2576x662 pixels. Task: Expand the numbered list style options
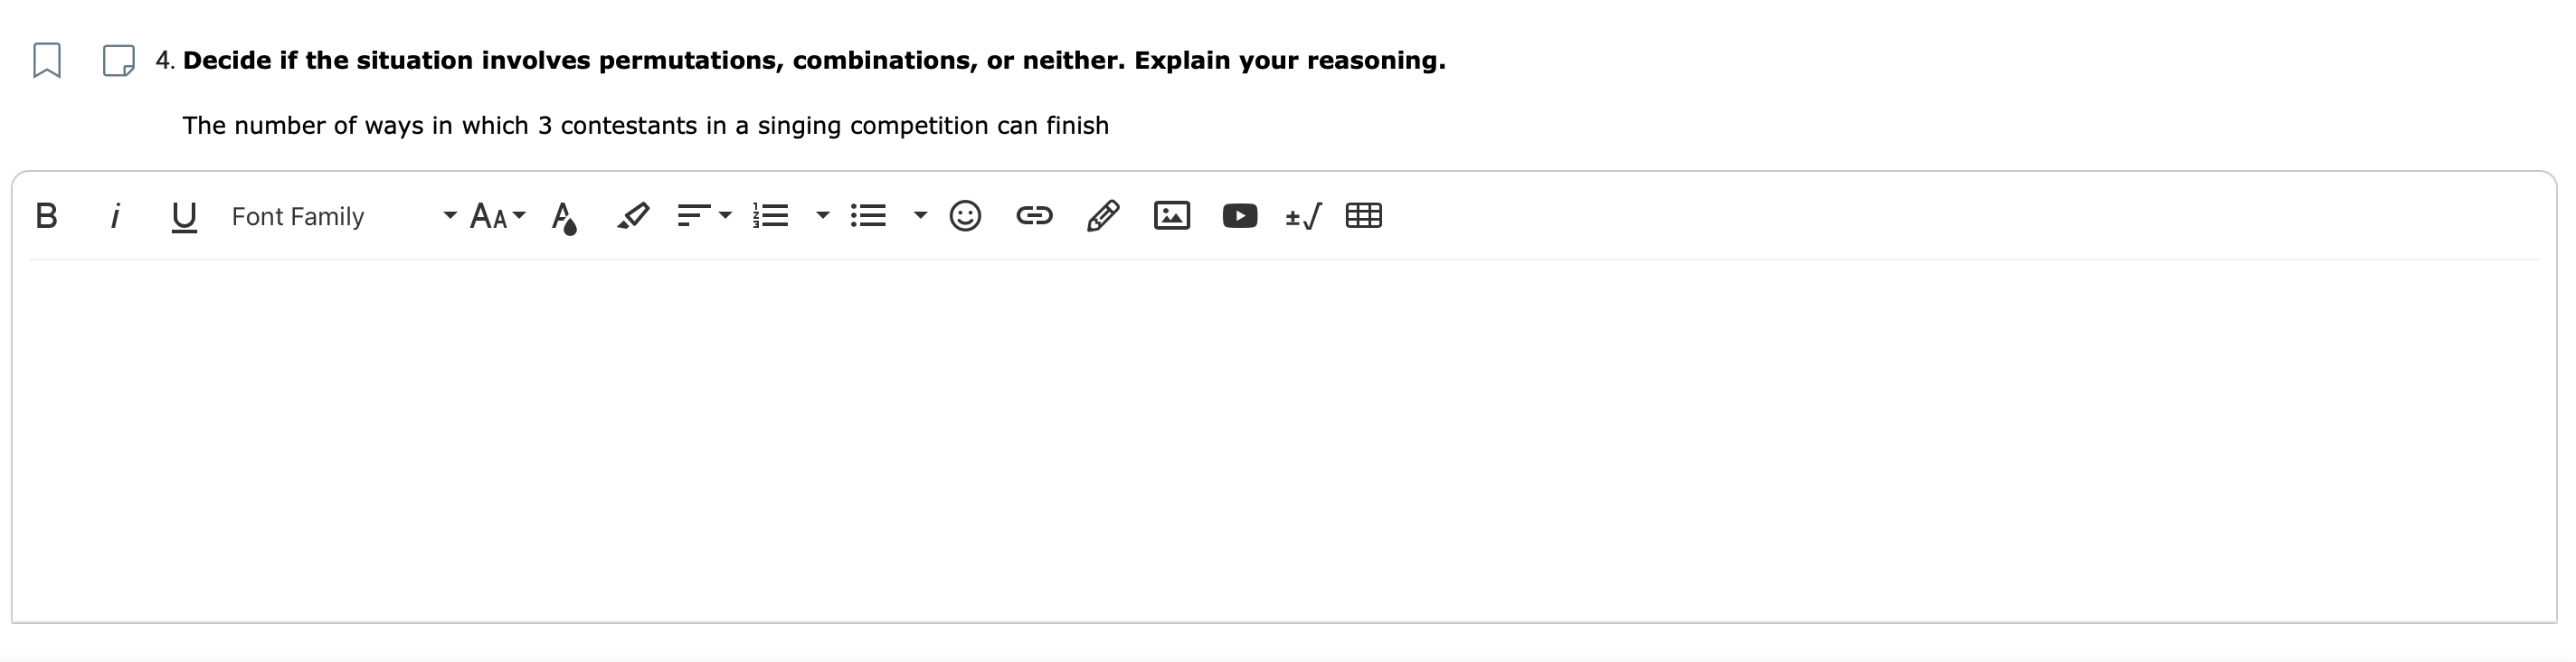pos(822,217)
